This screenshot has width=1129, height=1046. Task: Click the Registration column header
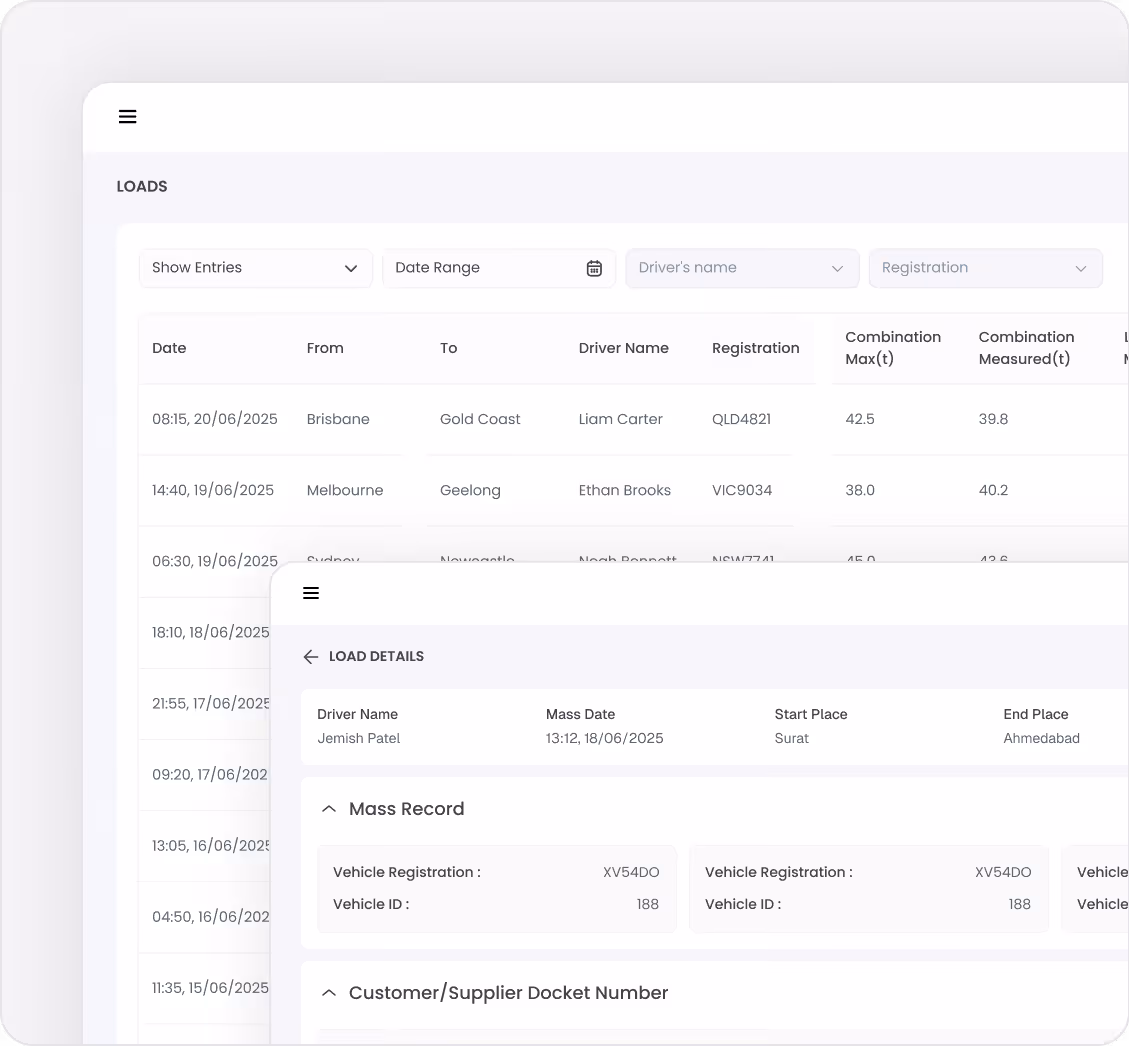pos(755,348)
